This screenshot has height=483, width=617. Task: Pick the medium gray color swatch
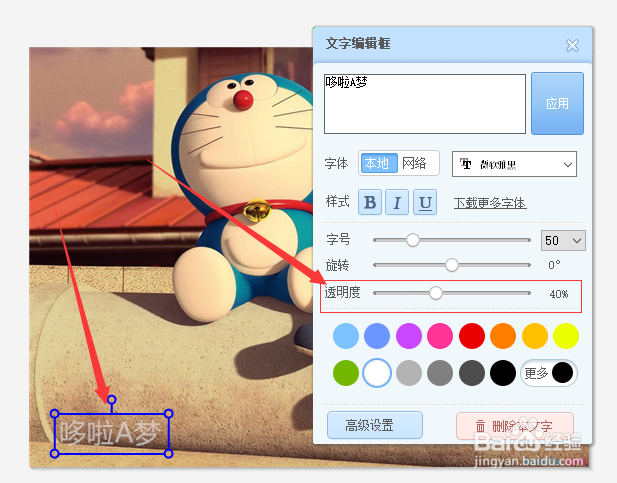coord(440,373)
